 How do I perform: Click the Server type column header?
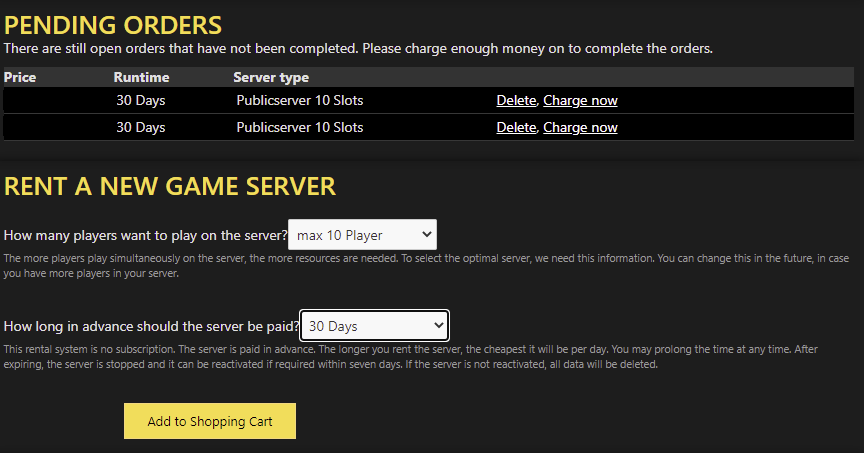[271, 77]
